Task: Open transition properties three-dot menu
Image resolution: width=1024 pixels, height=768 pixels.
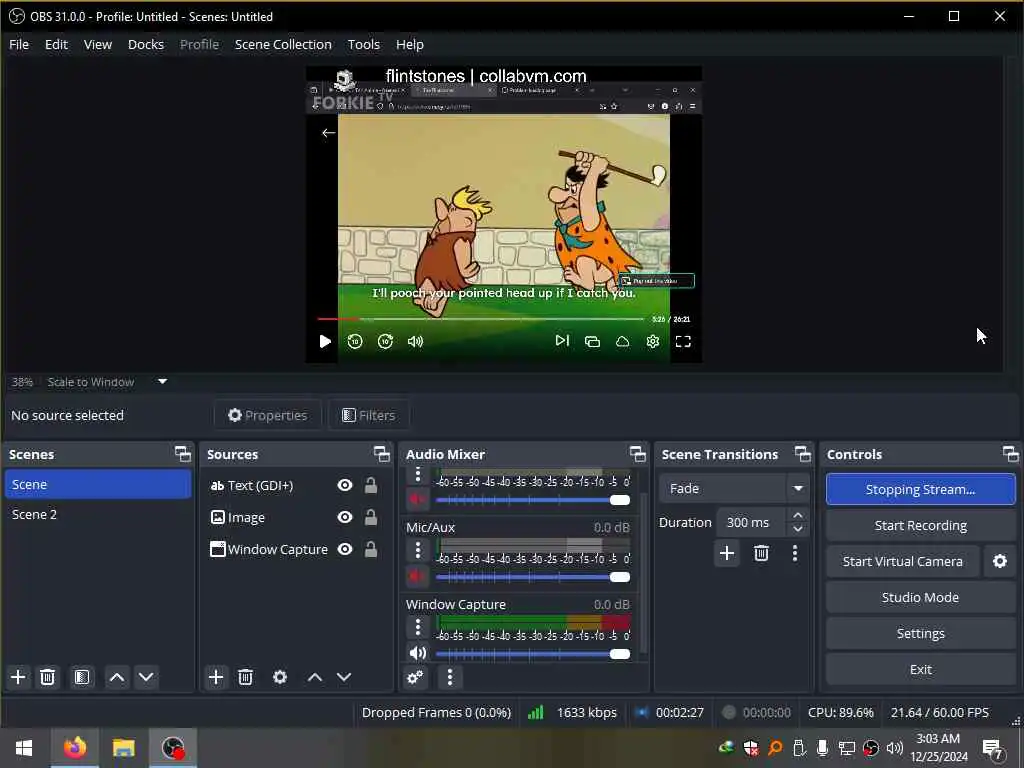Action: (795, 554)
